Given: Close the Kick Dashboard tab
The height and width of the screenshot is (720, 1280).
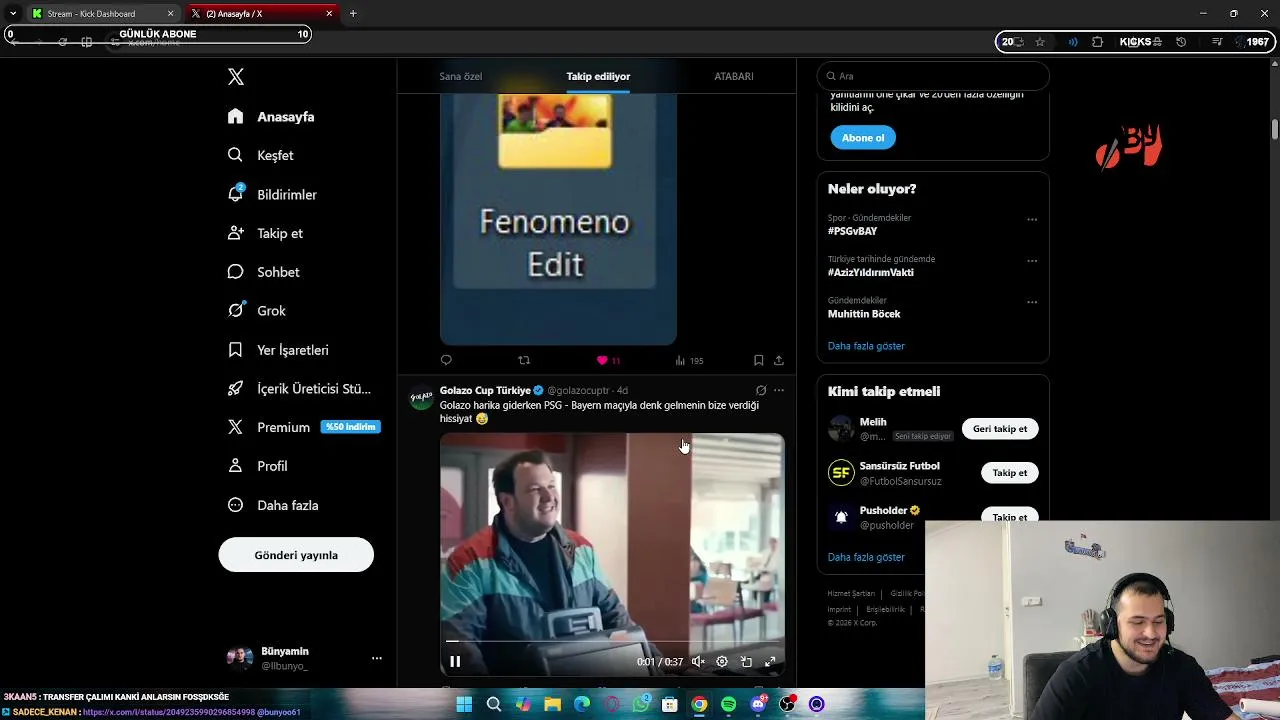Looking at the screenshot, I should pos(170,14).
